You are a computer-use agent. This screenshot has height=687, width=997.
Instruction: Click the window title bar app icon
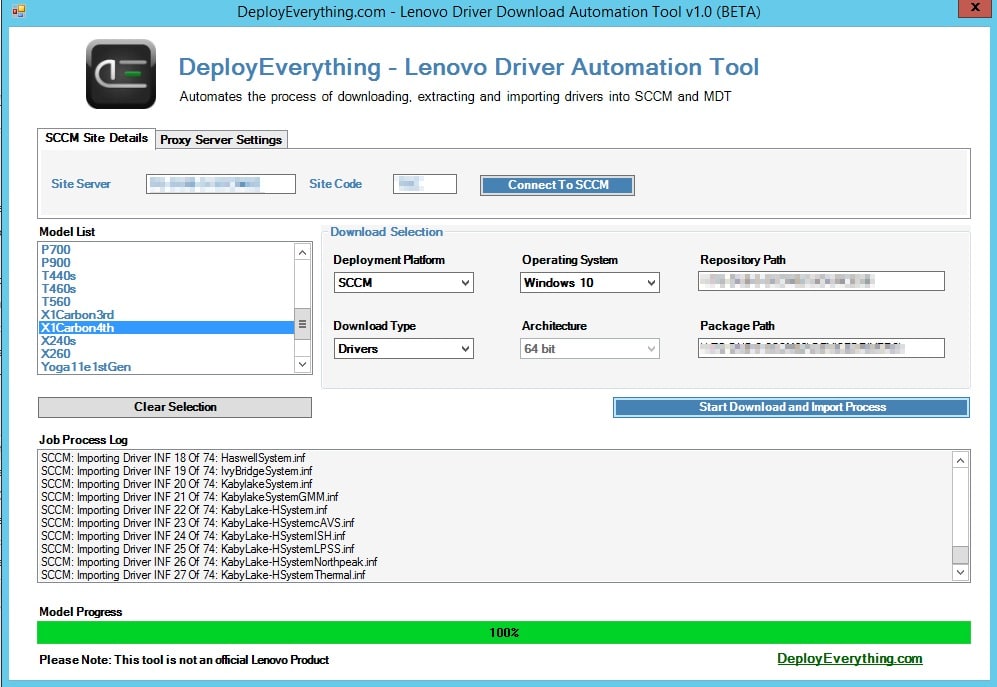[x=18, y=11]
